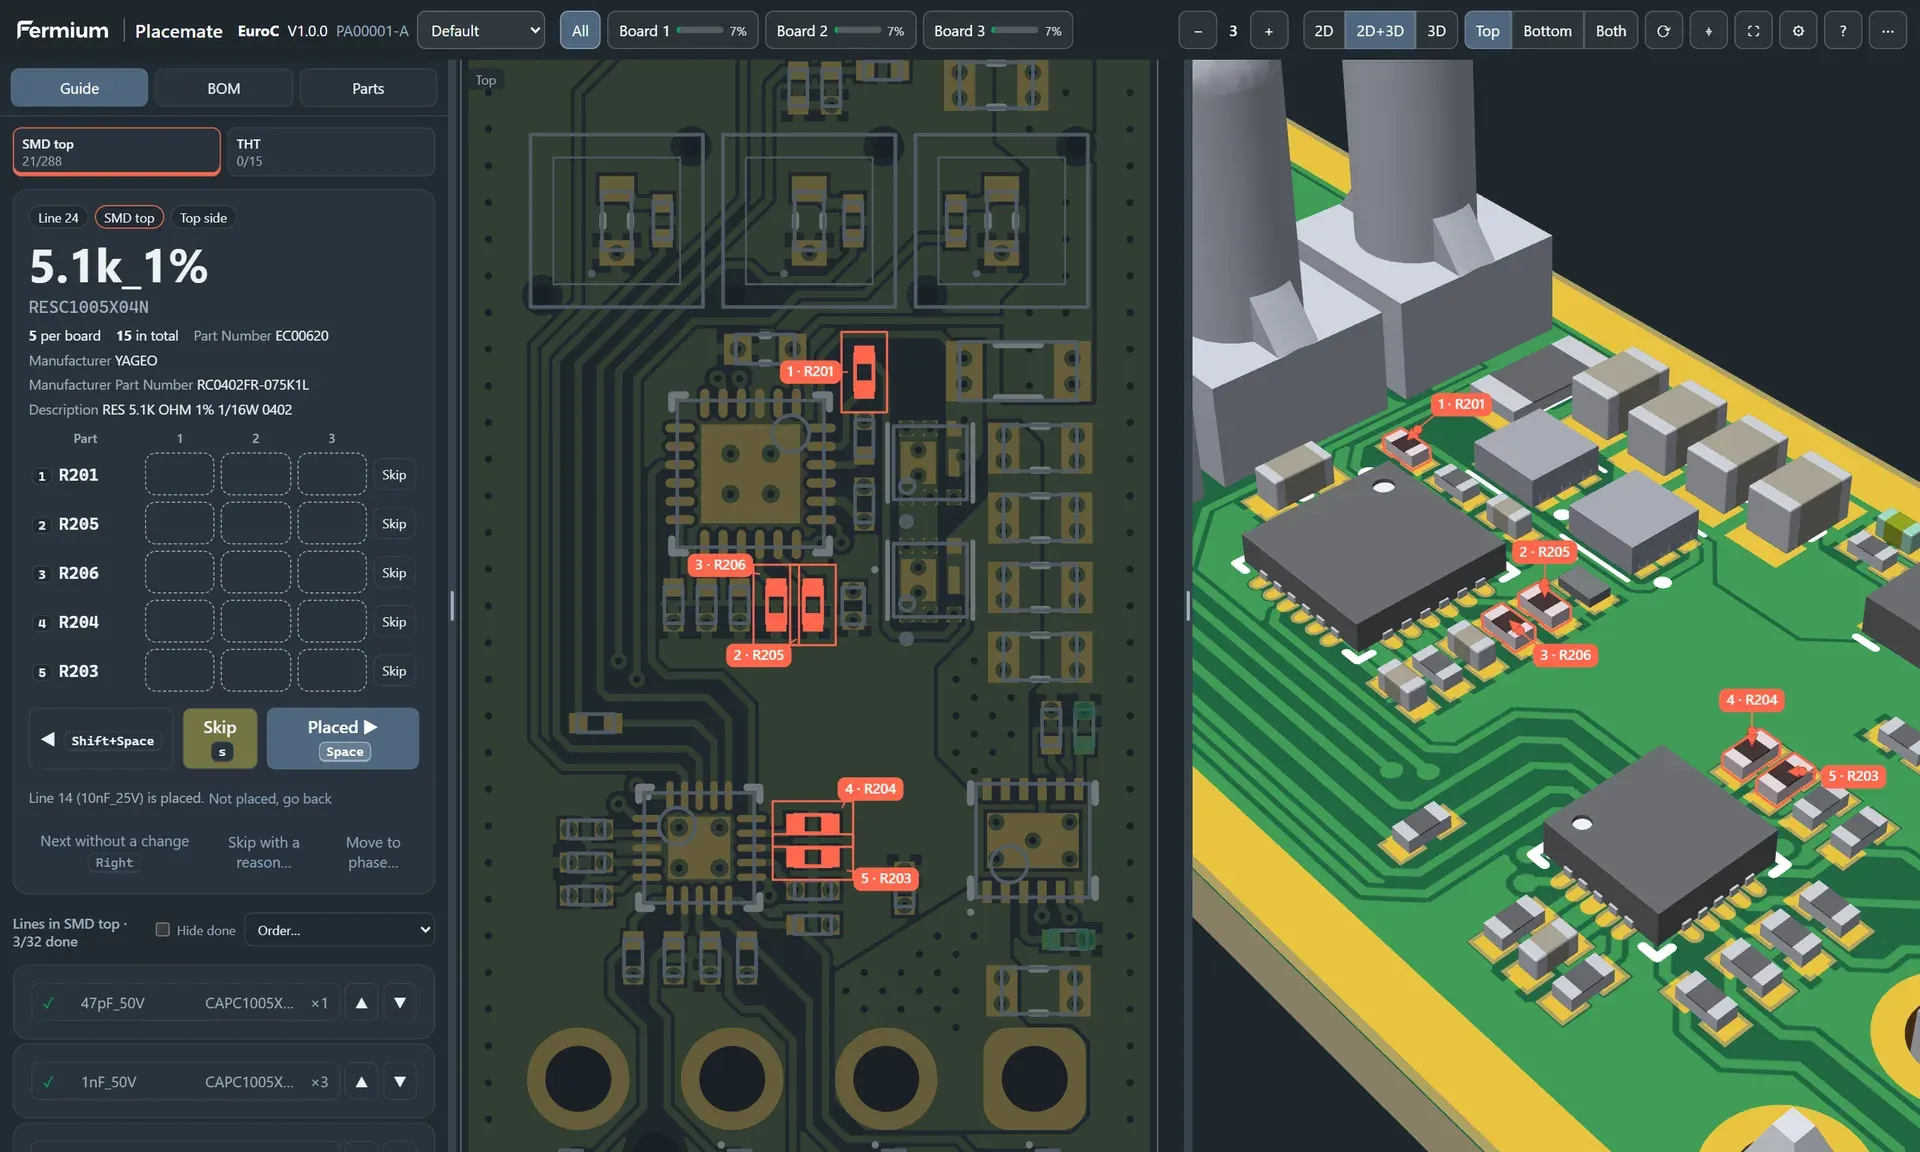Viewport: 1920px width, 1152px height.
Task: Select the Guide tab
Action: 79,88
